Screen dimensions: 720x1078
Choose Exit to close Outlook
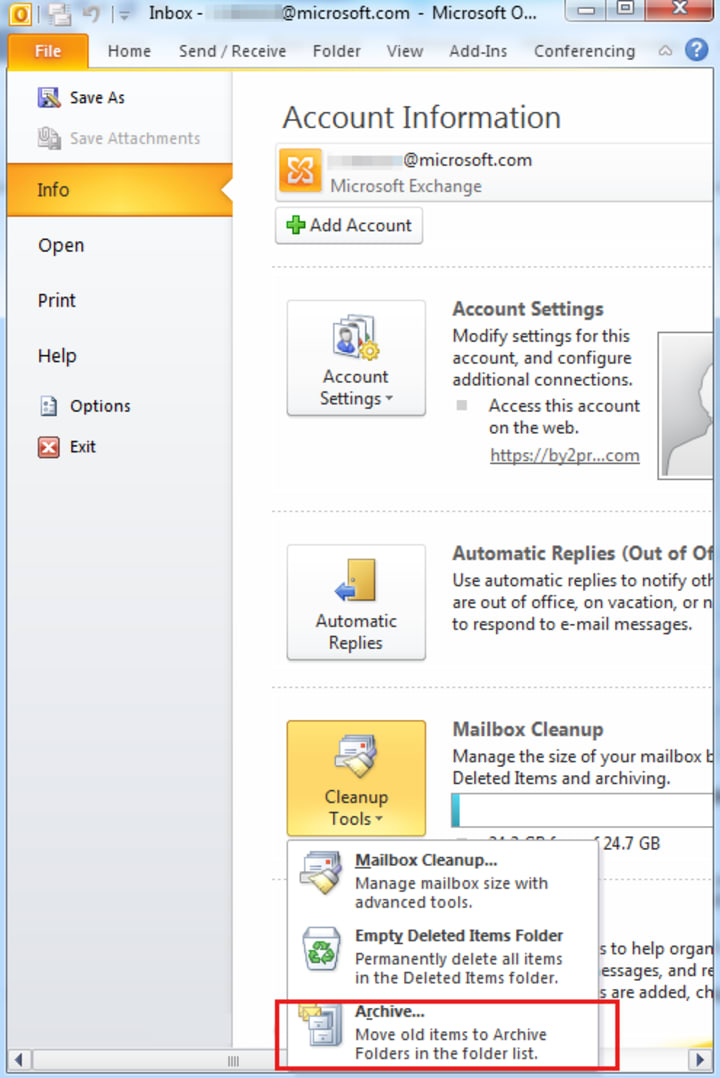[83, 447]
